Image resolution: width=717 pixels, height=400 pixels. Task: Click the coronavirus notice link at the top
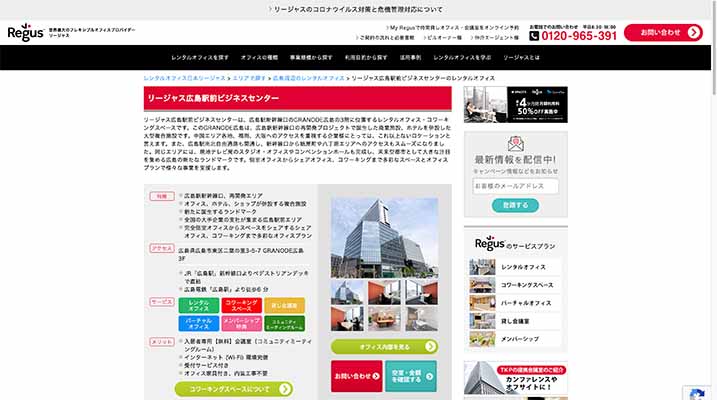(356, 10)
